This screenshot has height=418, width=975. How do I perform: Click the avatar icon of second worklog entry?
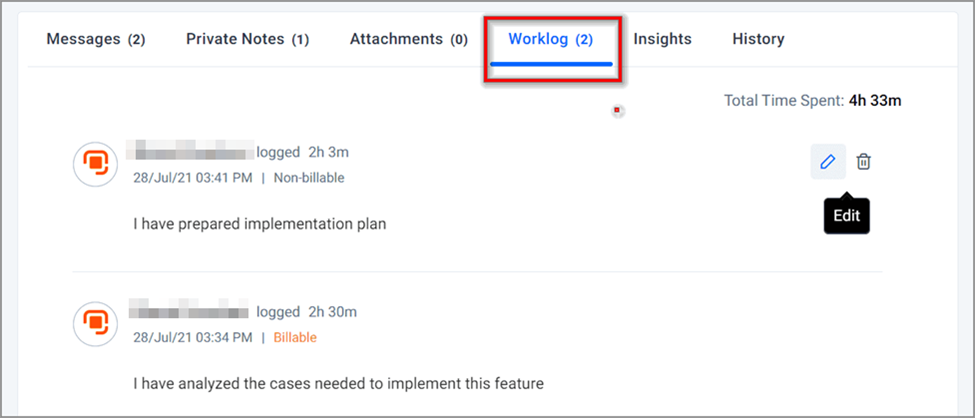coord(95,323)
